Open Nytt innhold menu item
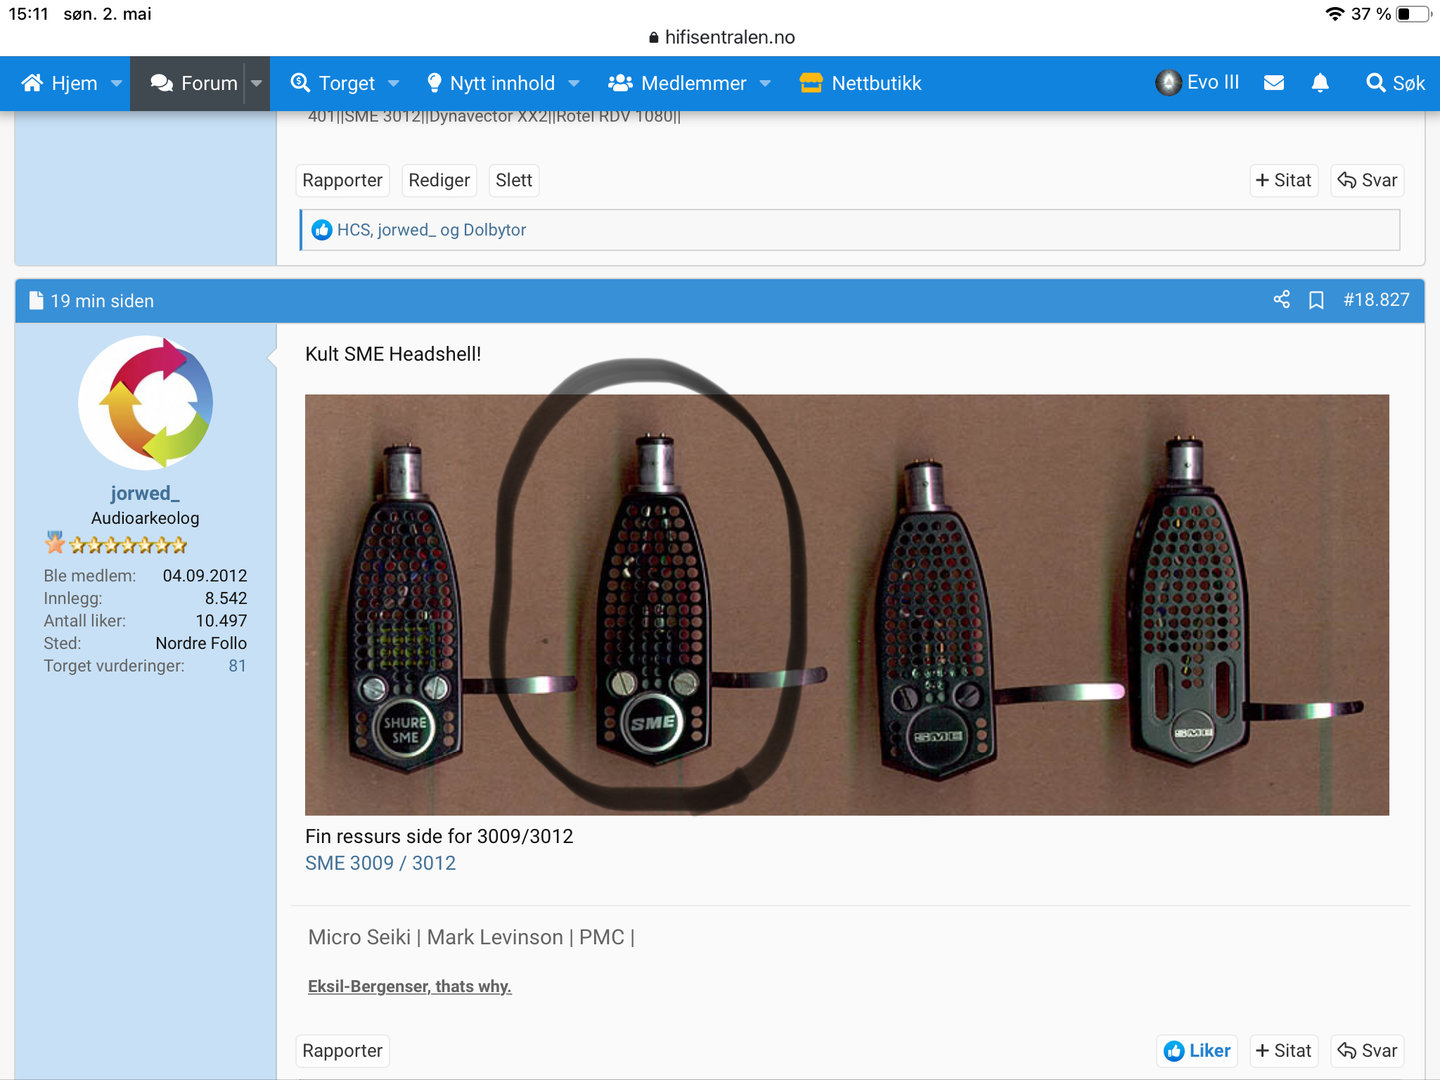The image size is (1440, 1080). click(490, 83)
